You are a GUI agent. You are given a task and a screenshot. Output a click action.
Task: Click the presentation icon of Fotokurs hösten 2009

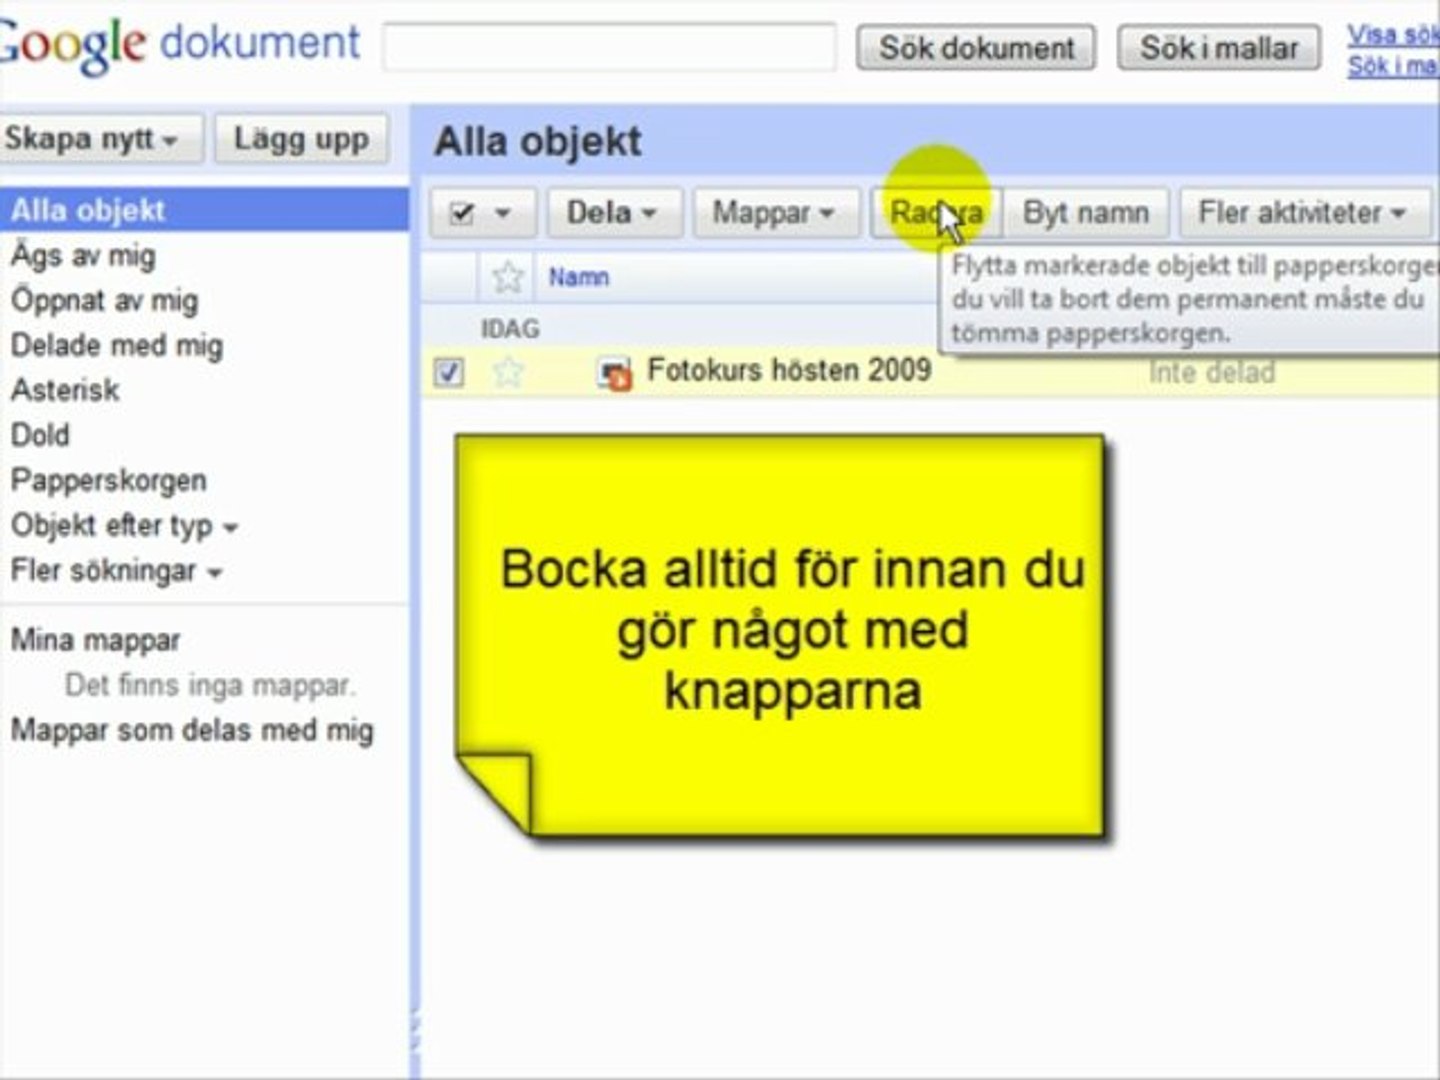click(x=615, y=373)
